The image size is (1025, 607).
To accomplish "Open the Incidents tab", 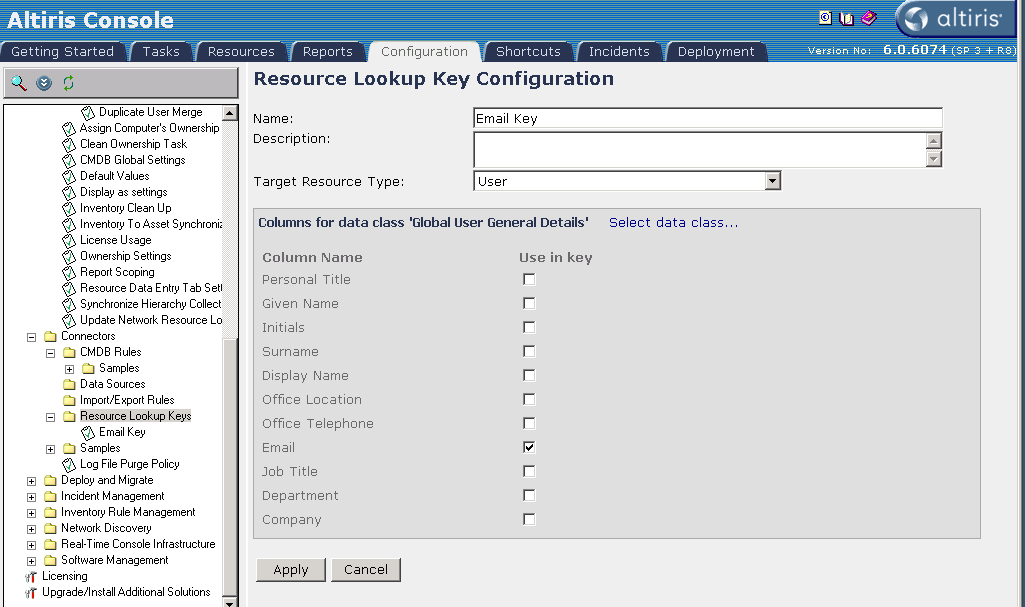I will pyautogui.click(x=618, y=52).
